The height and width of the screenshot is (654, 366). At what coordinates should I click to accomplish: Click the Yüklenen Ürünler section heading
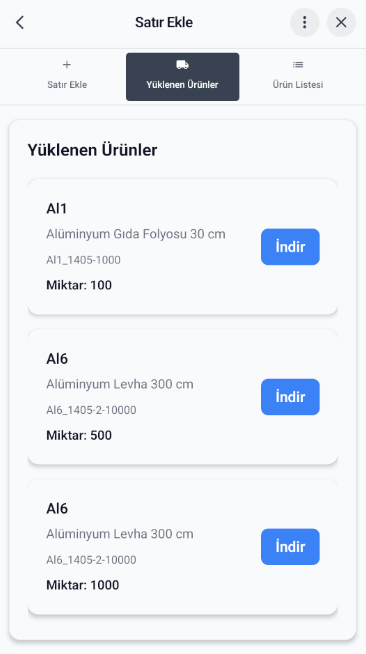(92, 150)
